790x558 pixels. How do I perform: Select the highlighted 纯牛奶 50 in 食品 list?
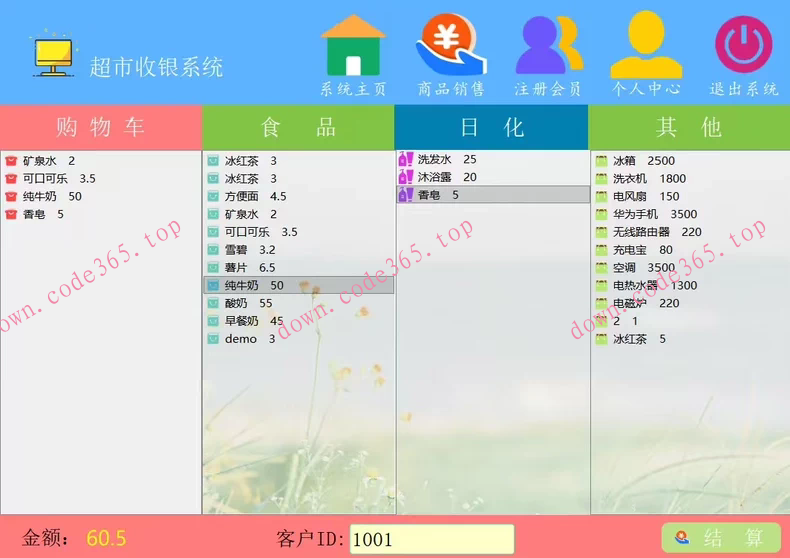click(x=298, y=286)
